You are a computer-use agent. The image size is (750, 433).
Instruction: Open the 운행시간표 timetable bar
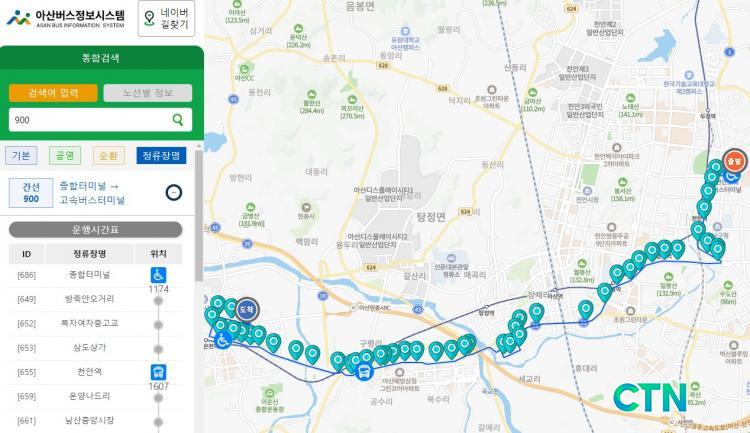[x=96, y=230]
